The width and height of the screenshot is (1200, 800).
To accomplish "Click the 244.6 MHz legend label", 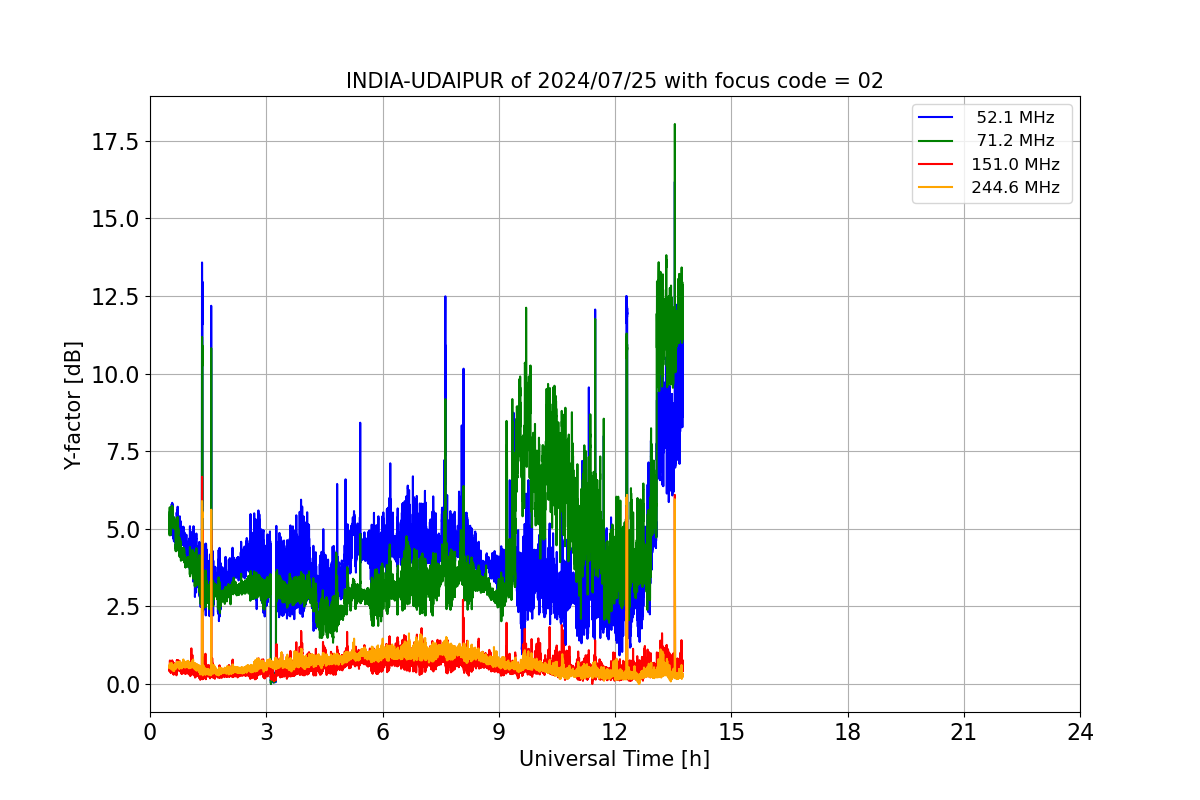I will click(x=1015, y=188).
